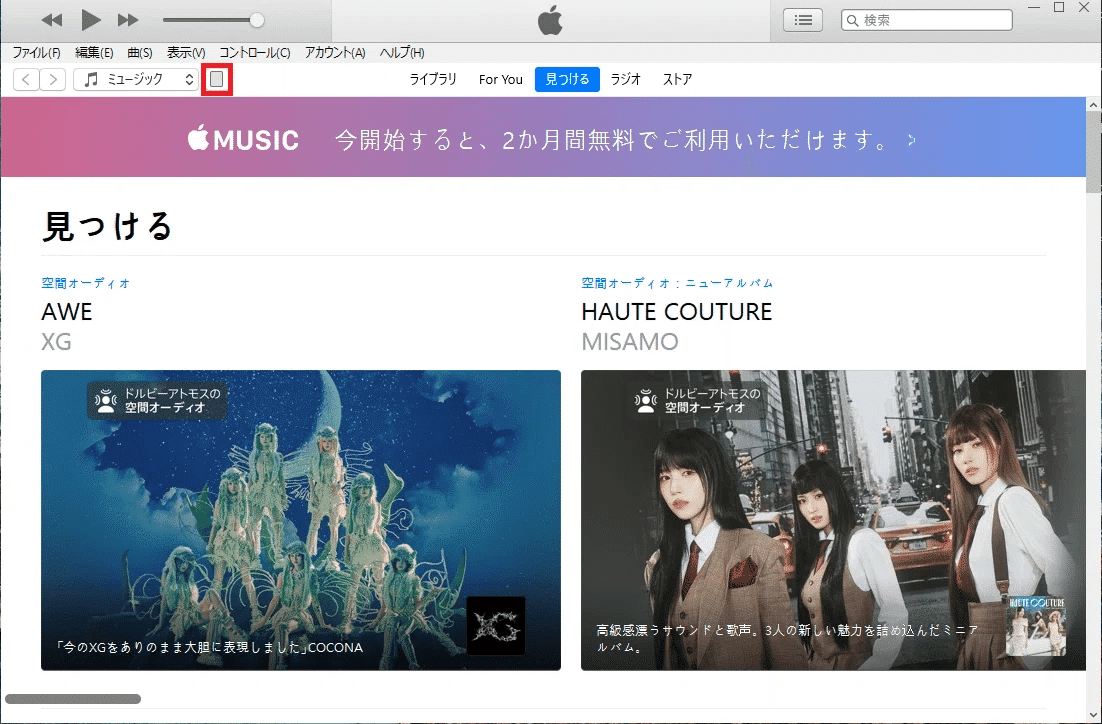Open the HAUTE COUTURE album title

click(x=677, y=312)
